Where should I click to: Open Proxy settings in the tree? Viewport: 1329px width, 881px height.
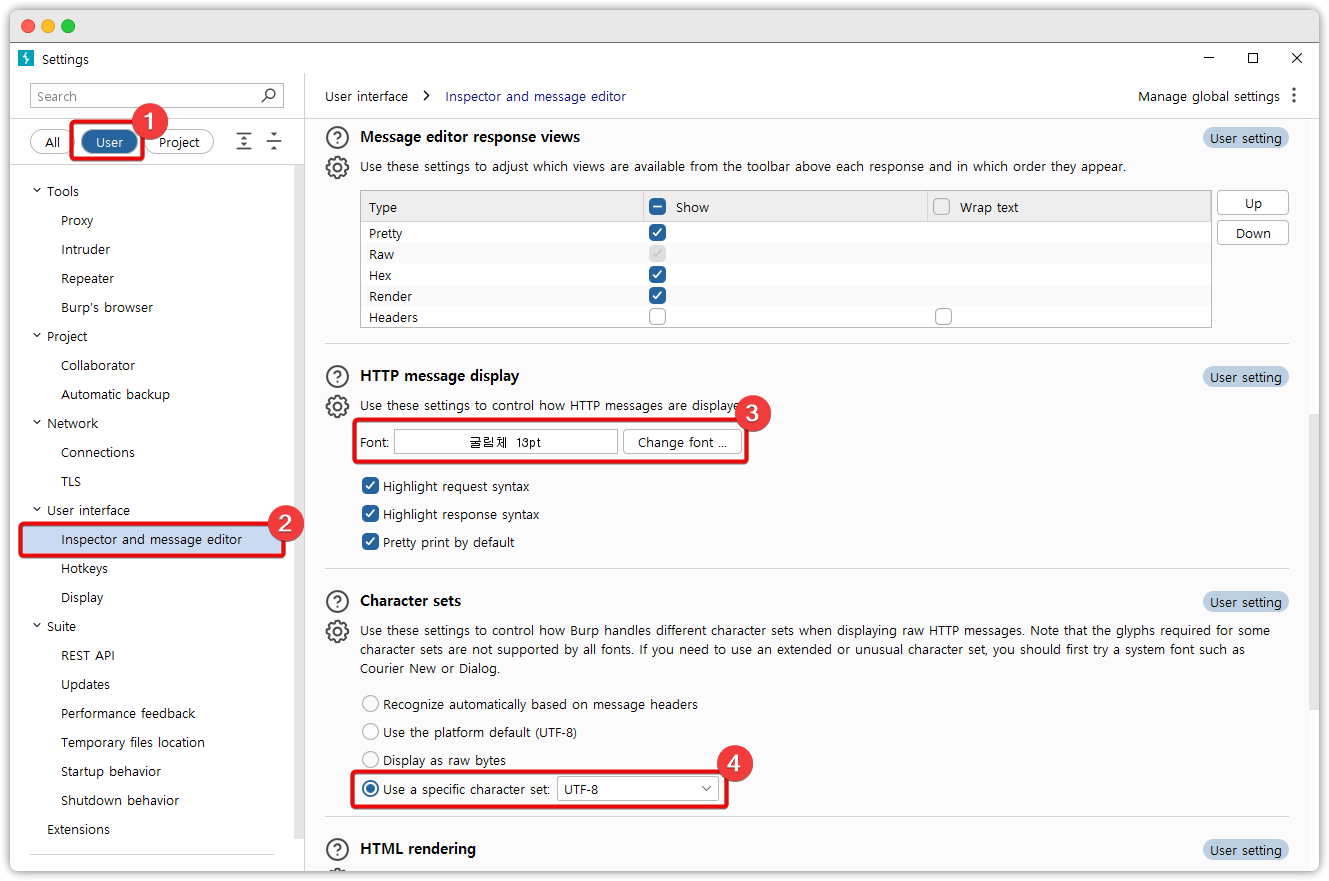77,220
